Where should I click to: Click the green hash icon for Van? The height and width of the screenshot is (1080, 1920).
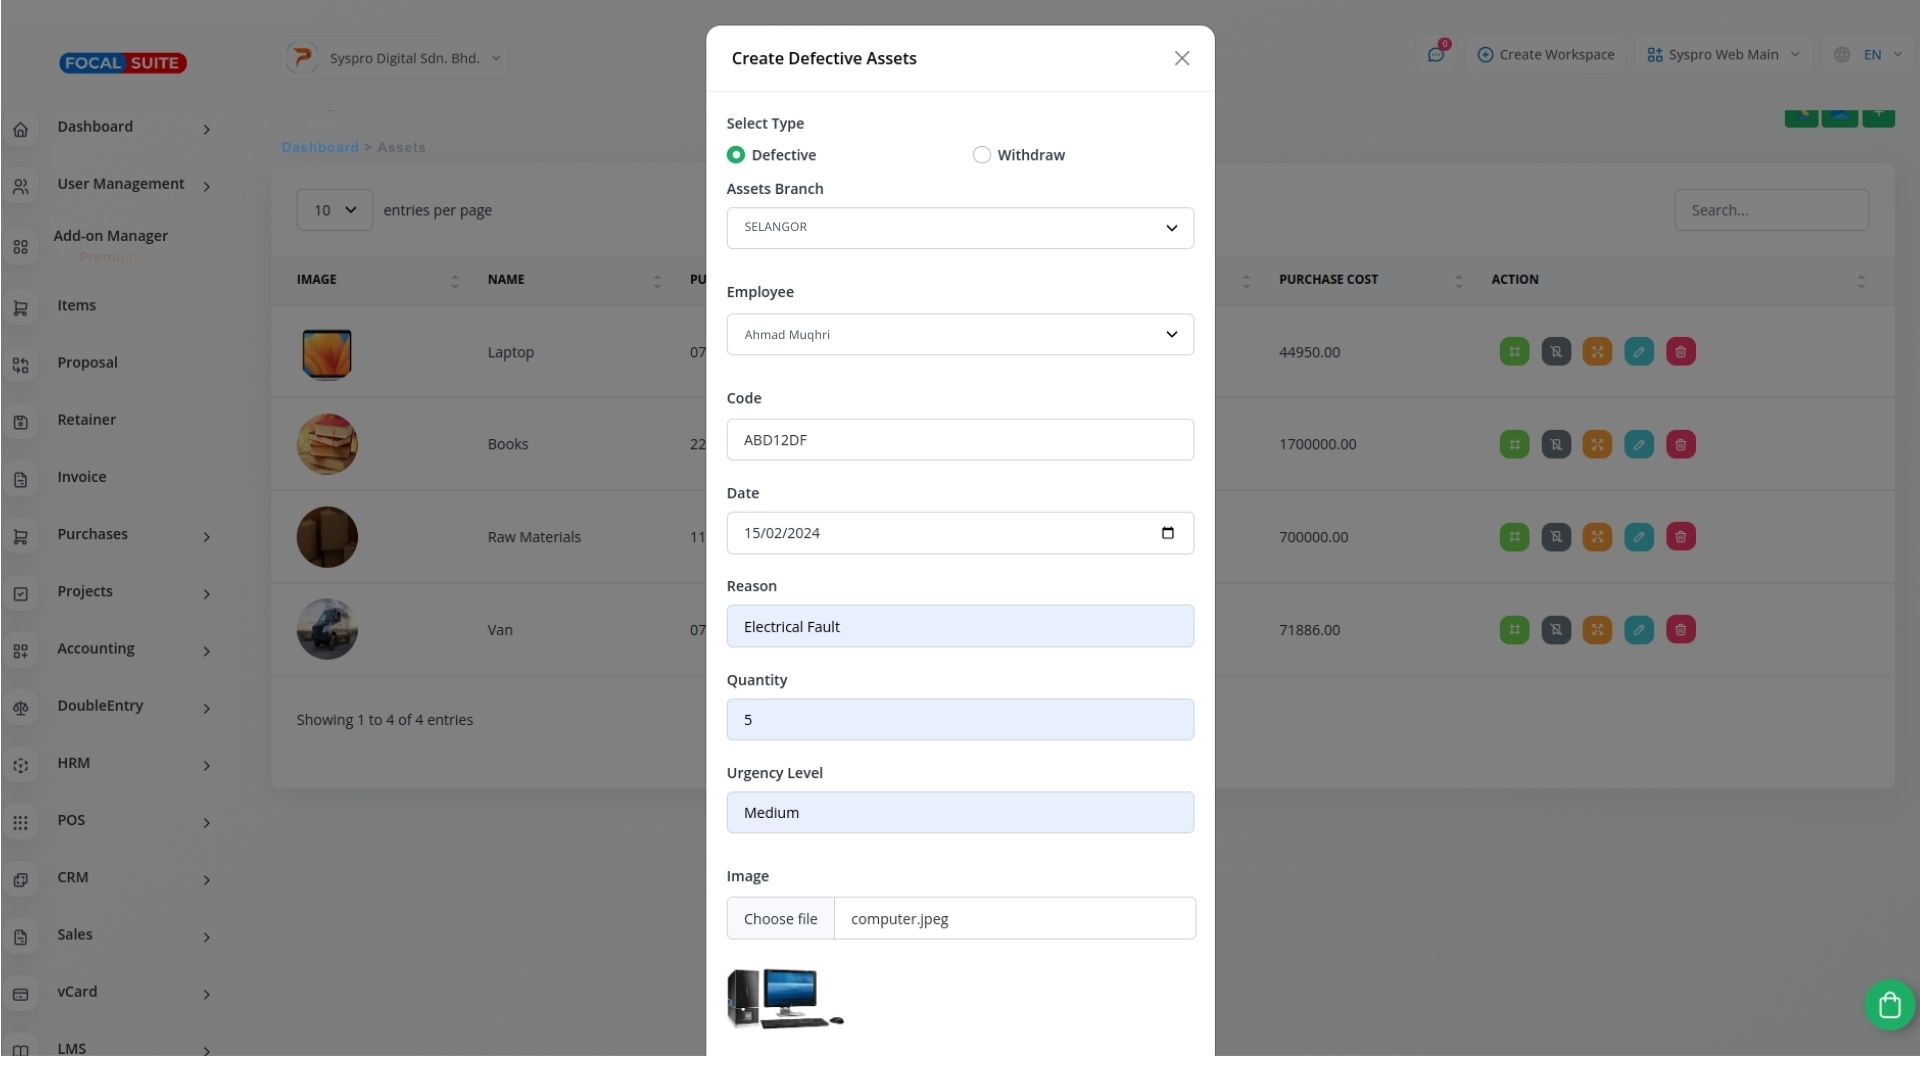click(x=1514, y=630)
